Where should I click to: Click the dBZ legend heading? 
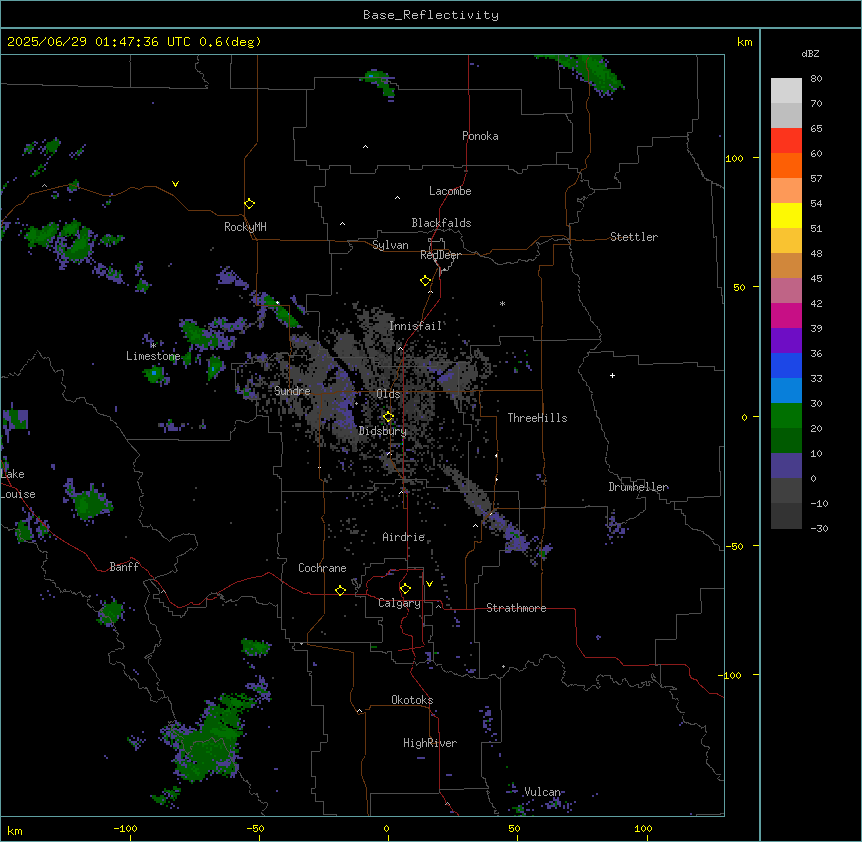[x=810, y=54]
